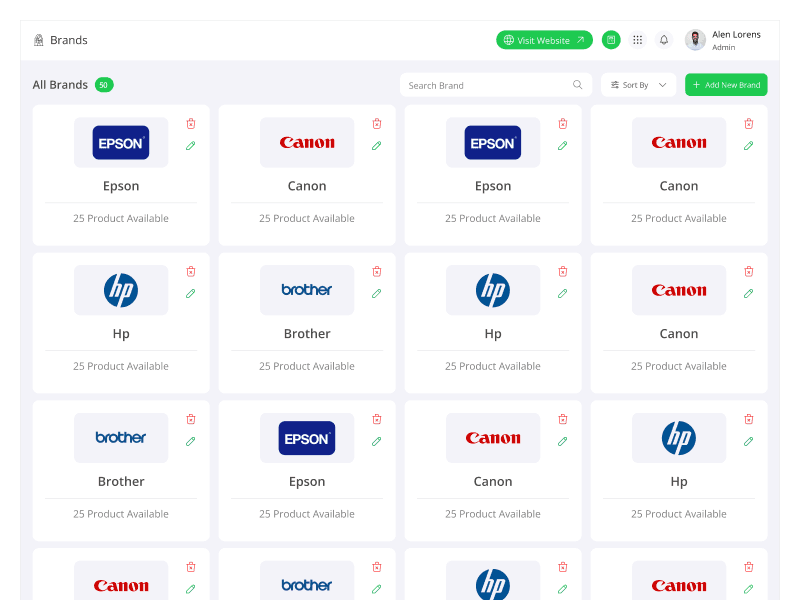The image size is (800, 600).
Task: Click the Brands title in header
Action: click(69, 40)
